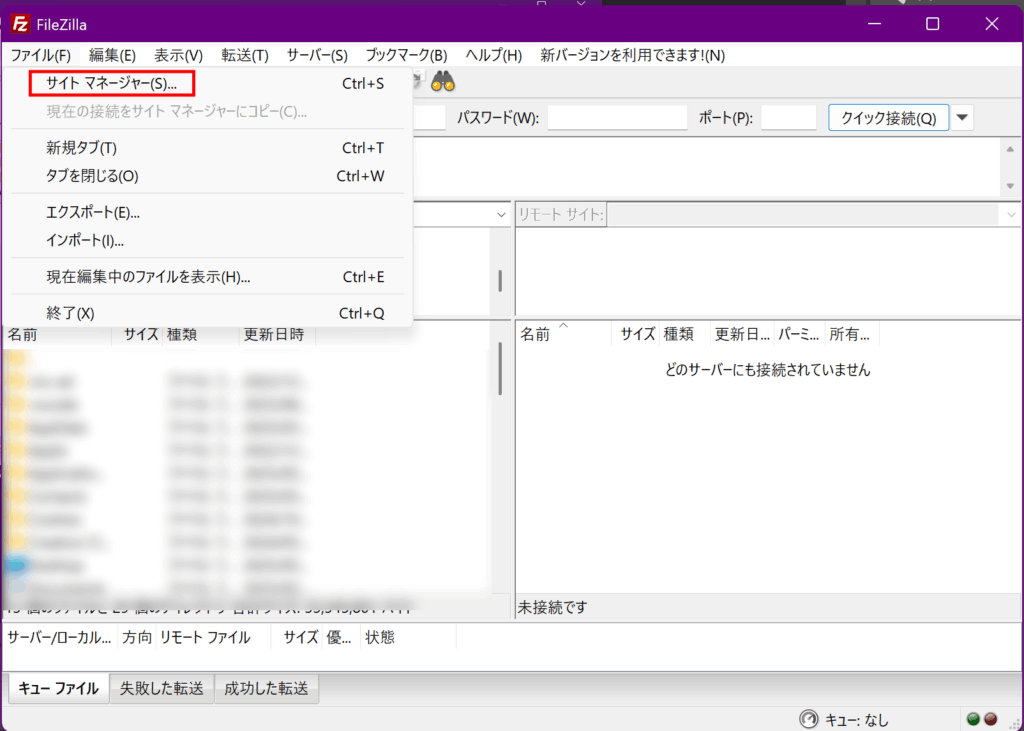
Task: Sort local pane by サイズ column
Action: 137,335
